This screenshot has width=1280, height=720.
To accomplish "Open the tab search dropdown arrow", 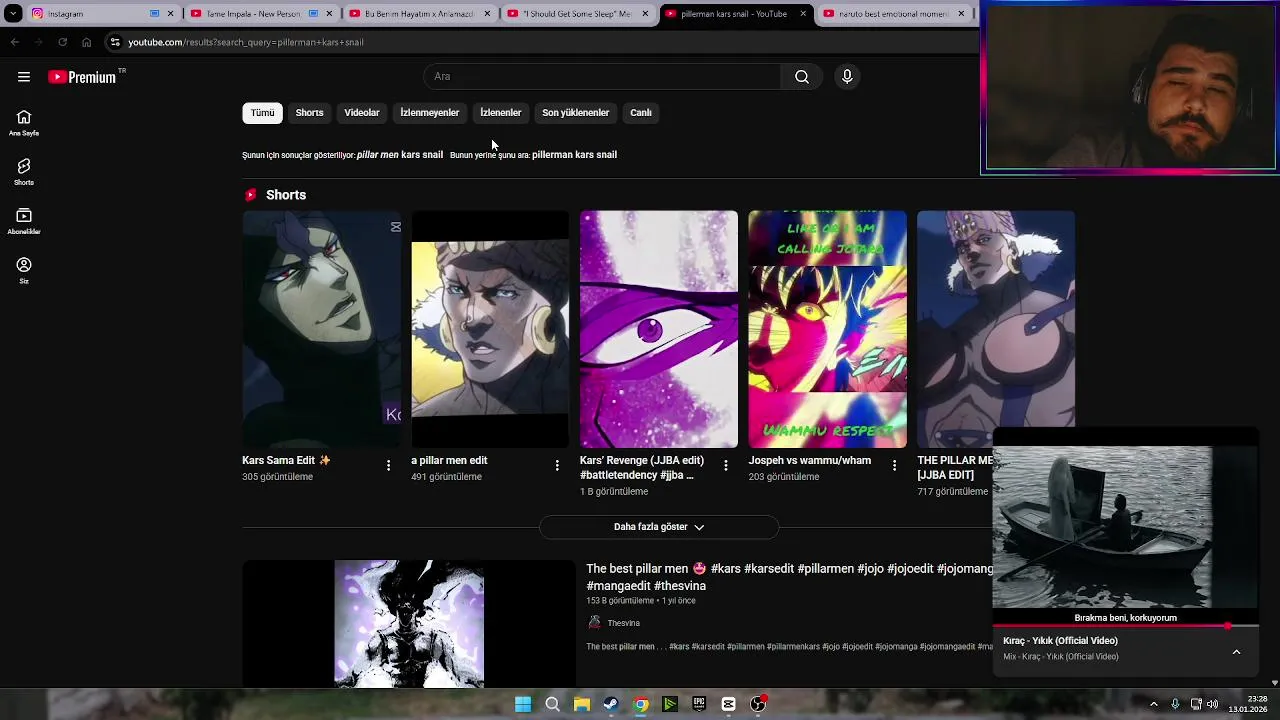I will (13, 14).
